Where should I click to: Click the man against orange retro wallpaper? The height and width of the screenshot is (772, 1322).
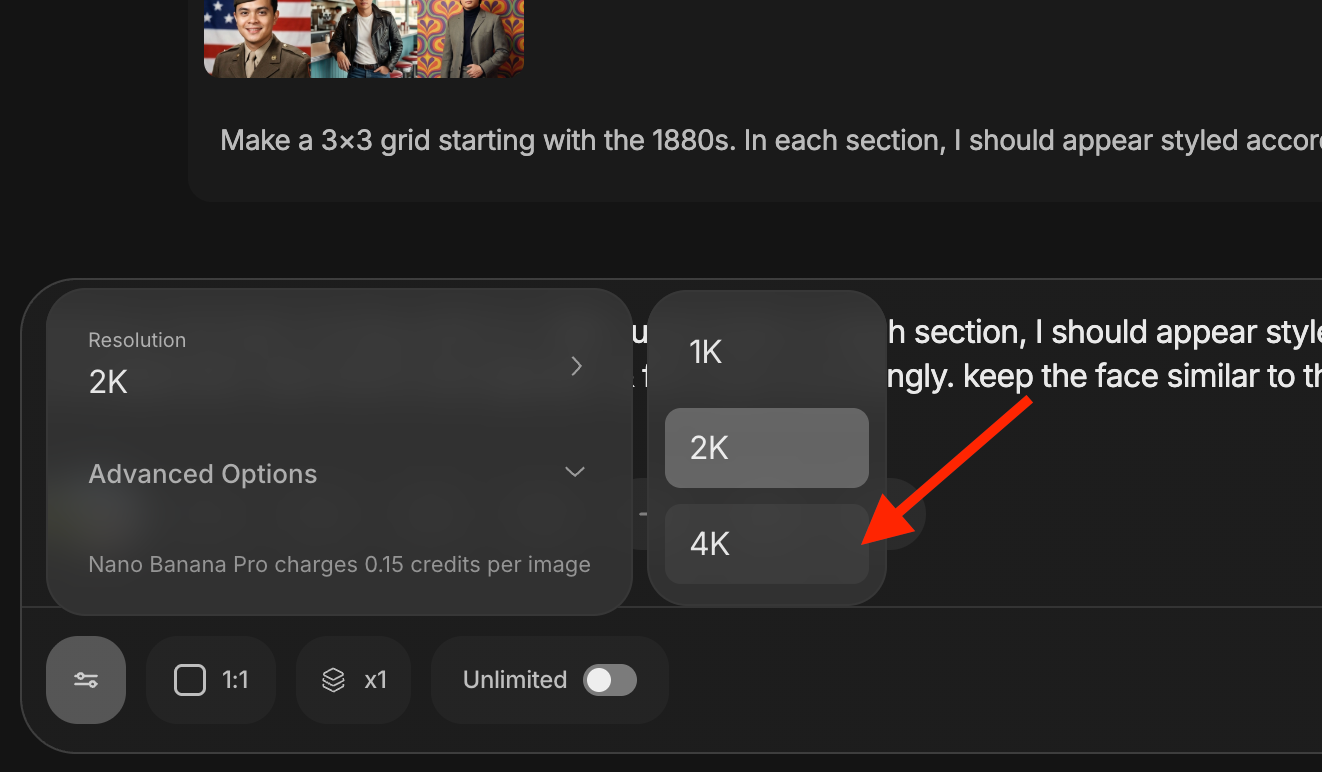point(470,38)
